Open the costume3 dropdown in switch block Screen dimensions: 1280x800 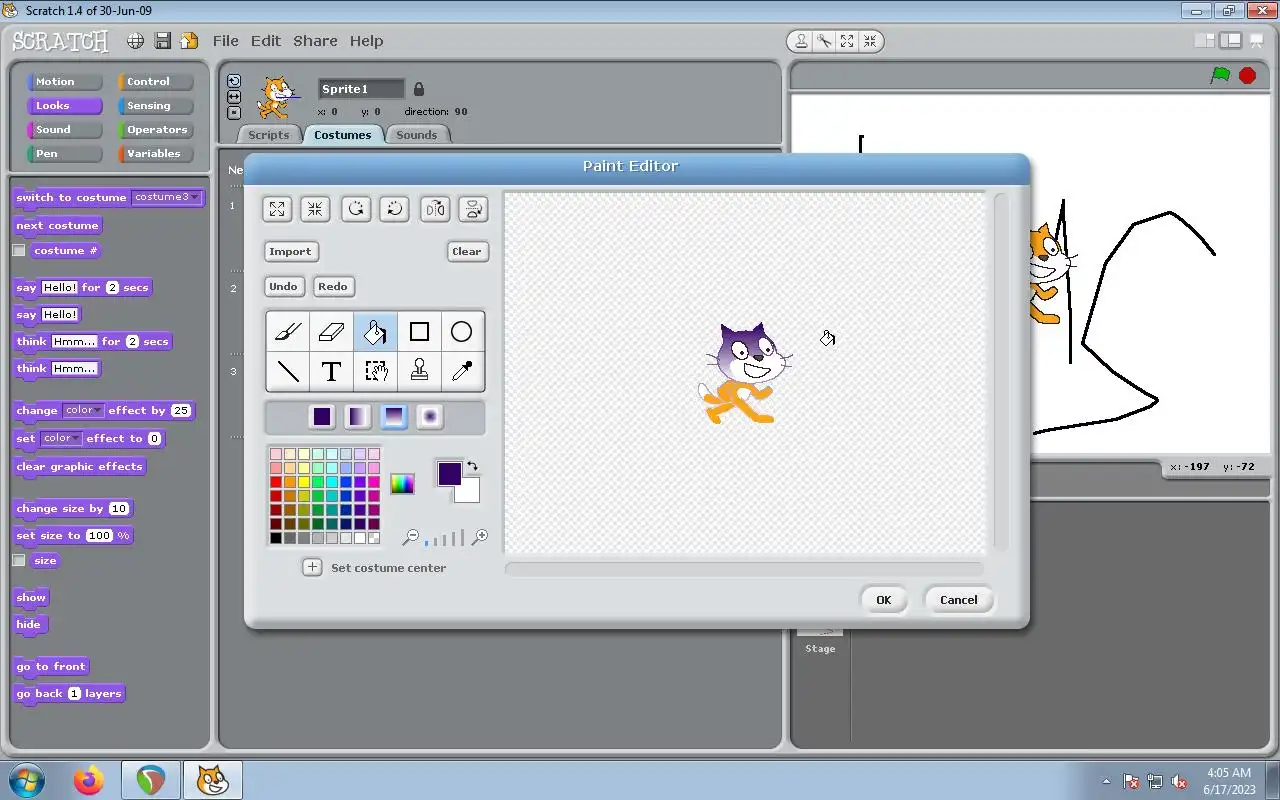tap(167, 197)
